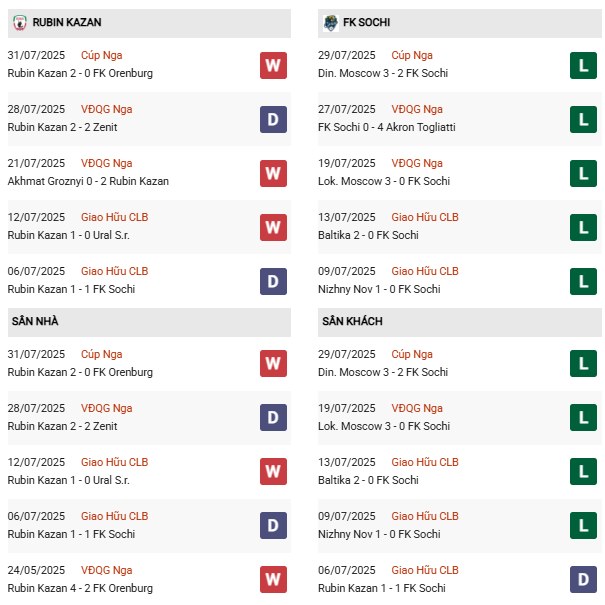Click match Lok. Moscow 3-0 FK Sochi in top list
This screenshot has width=605, height=605.
pyautogui.click(x=382, y=181)
